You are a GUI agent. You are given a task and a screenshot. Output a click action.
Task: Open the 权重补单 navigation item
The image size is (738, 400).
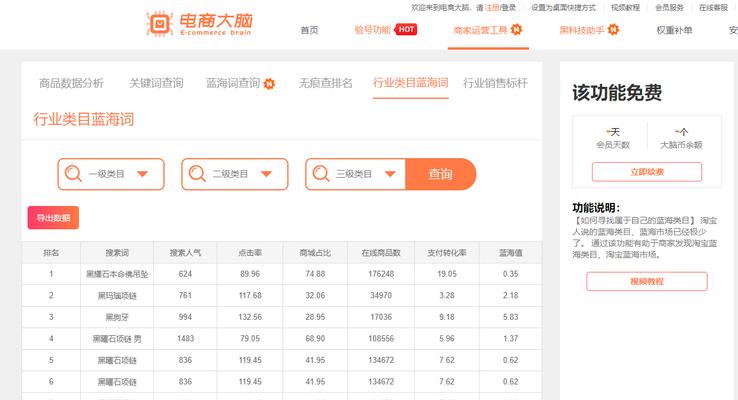click(x=674, y=30)
